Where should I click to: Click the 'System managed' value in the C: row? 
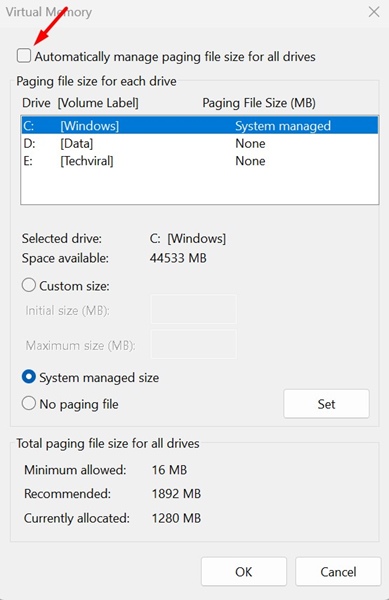[x=283, y=126]
